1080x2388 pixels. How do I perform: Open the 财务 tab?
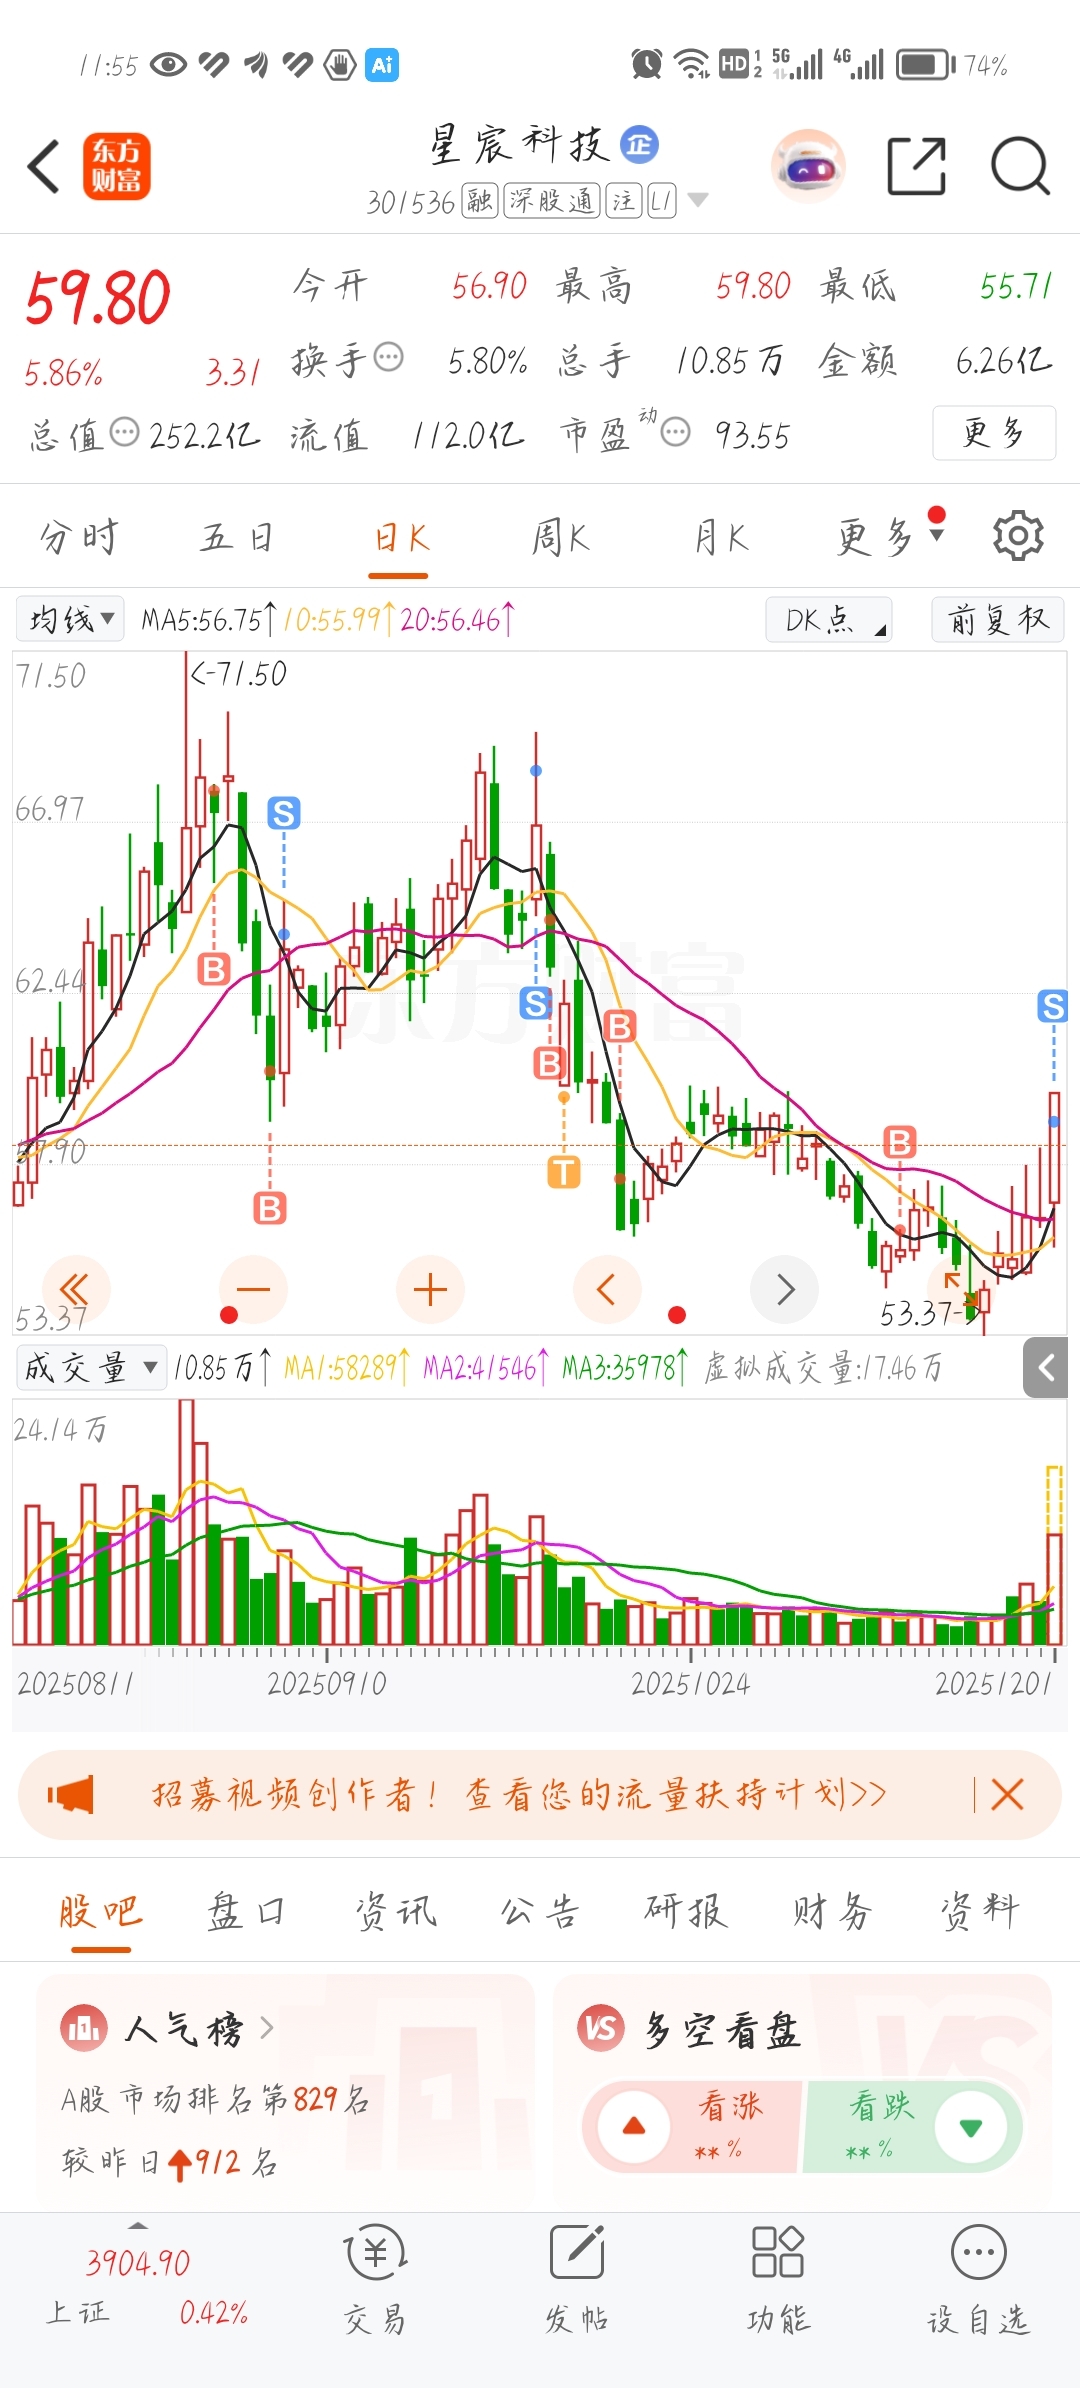click(832, 1911)
